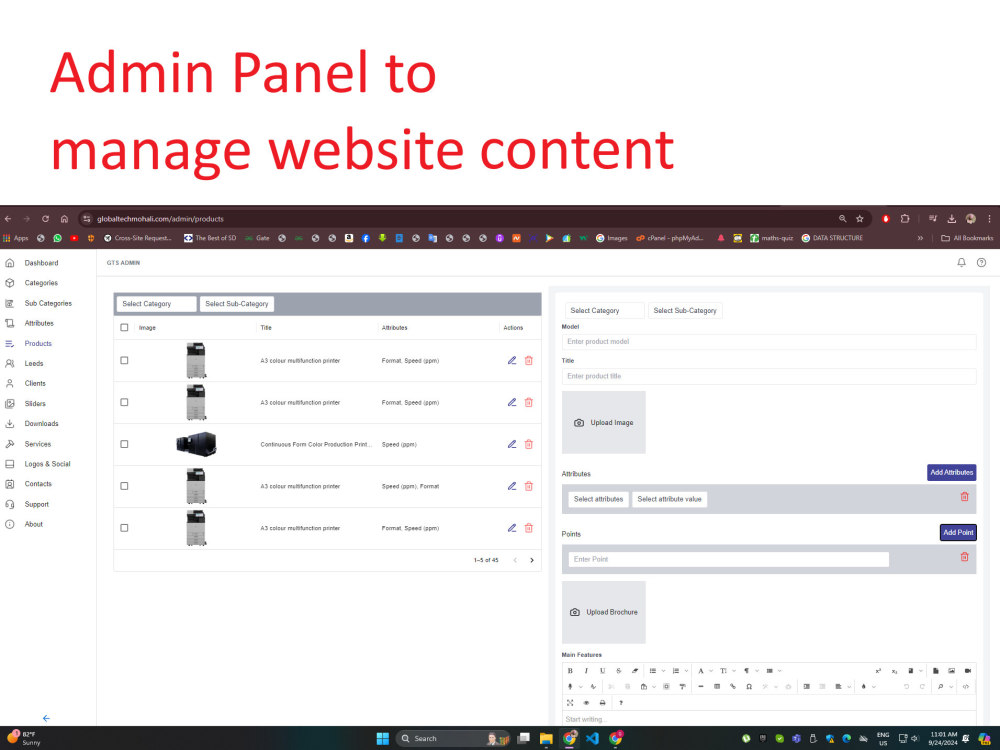Click the Add Point button
The height and width of the screenshot is (750, 1000).
tap(958, 532)
